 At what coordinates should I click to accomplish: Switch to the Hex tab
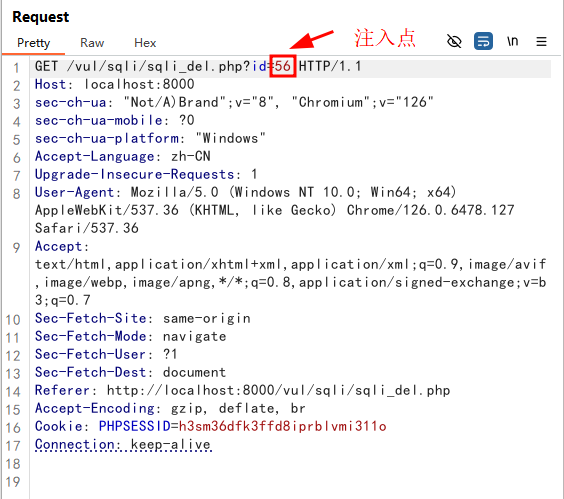145,43
